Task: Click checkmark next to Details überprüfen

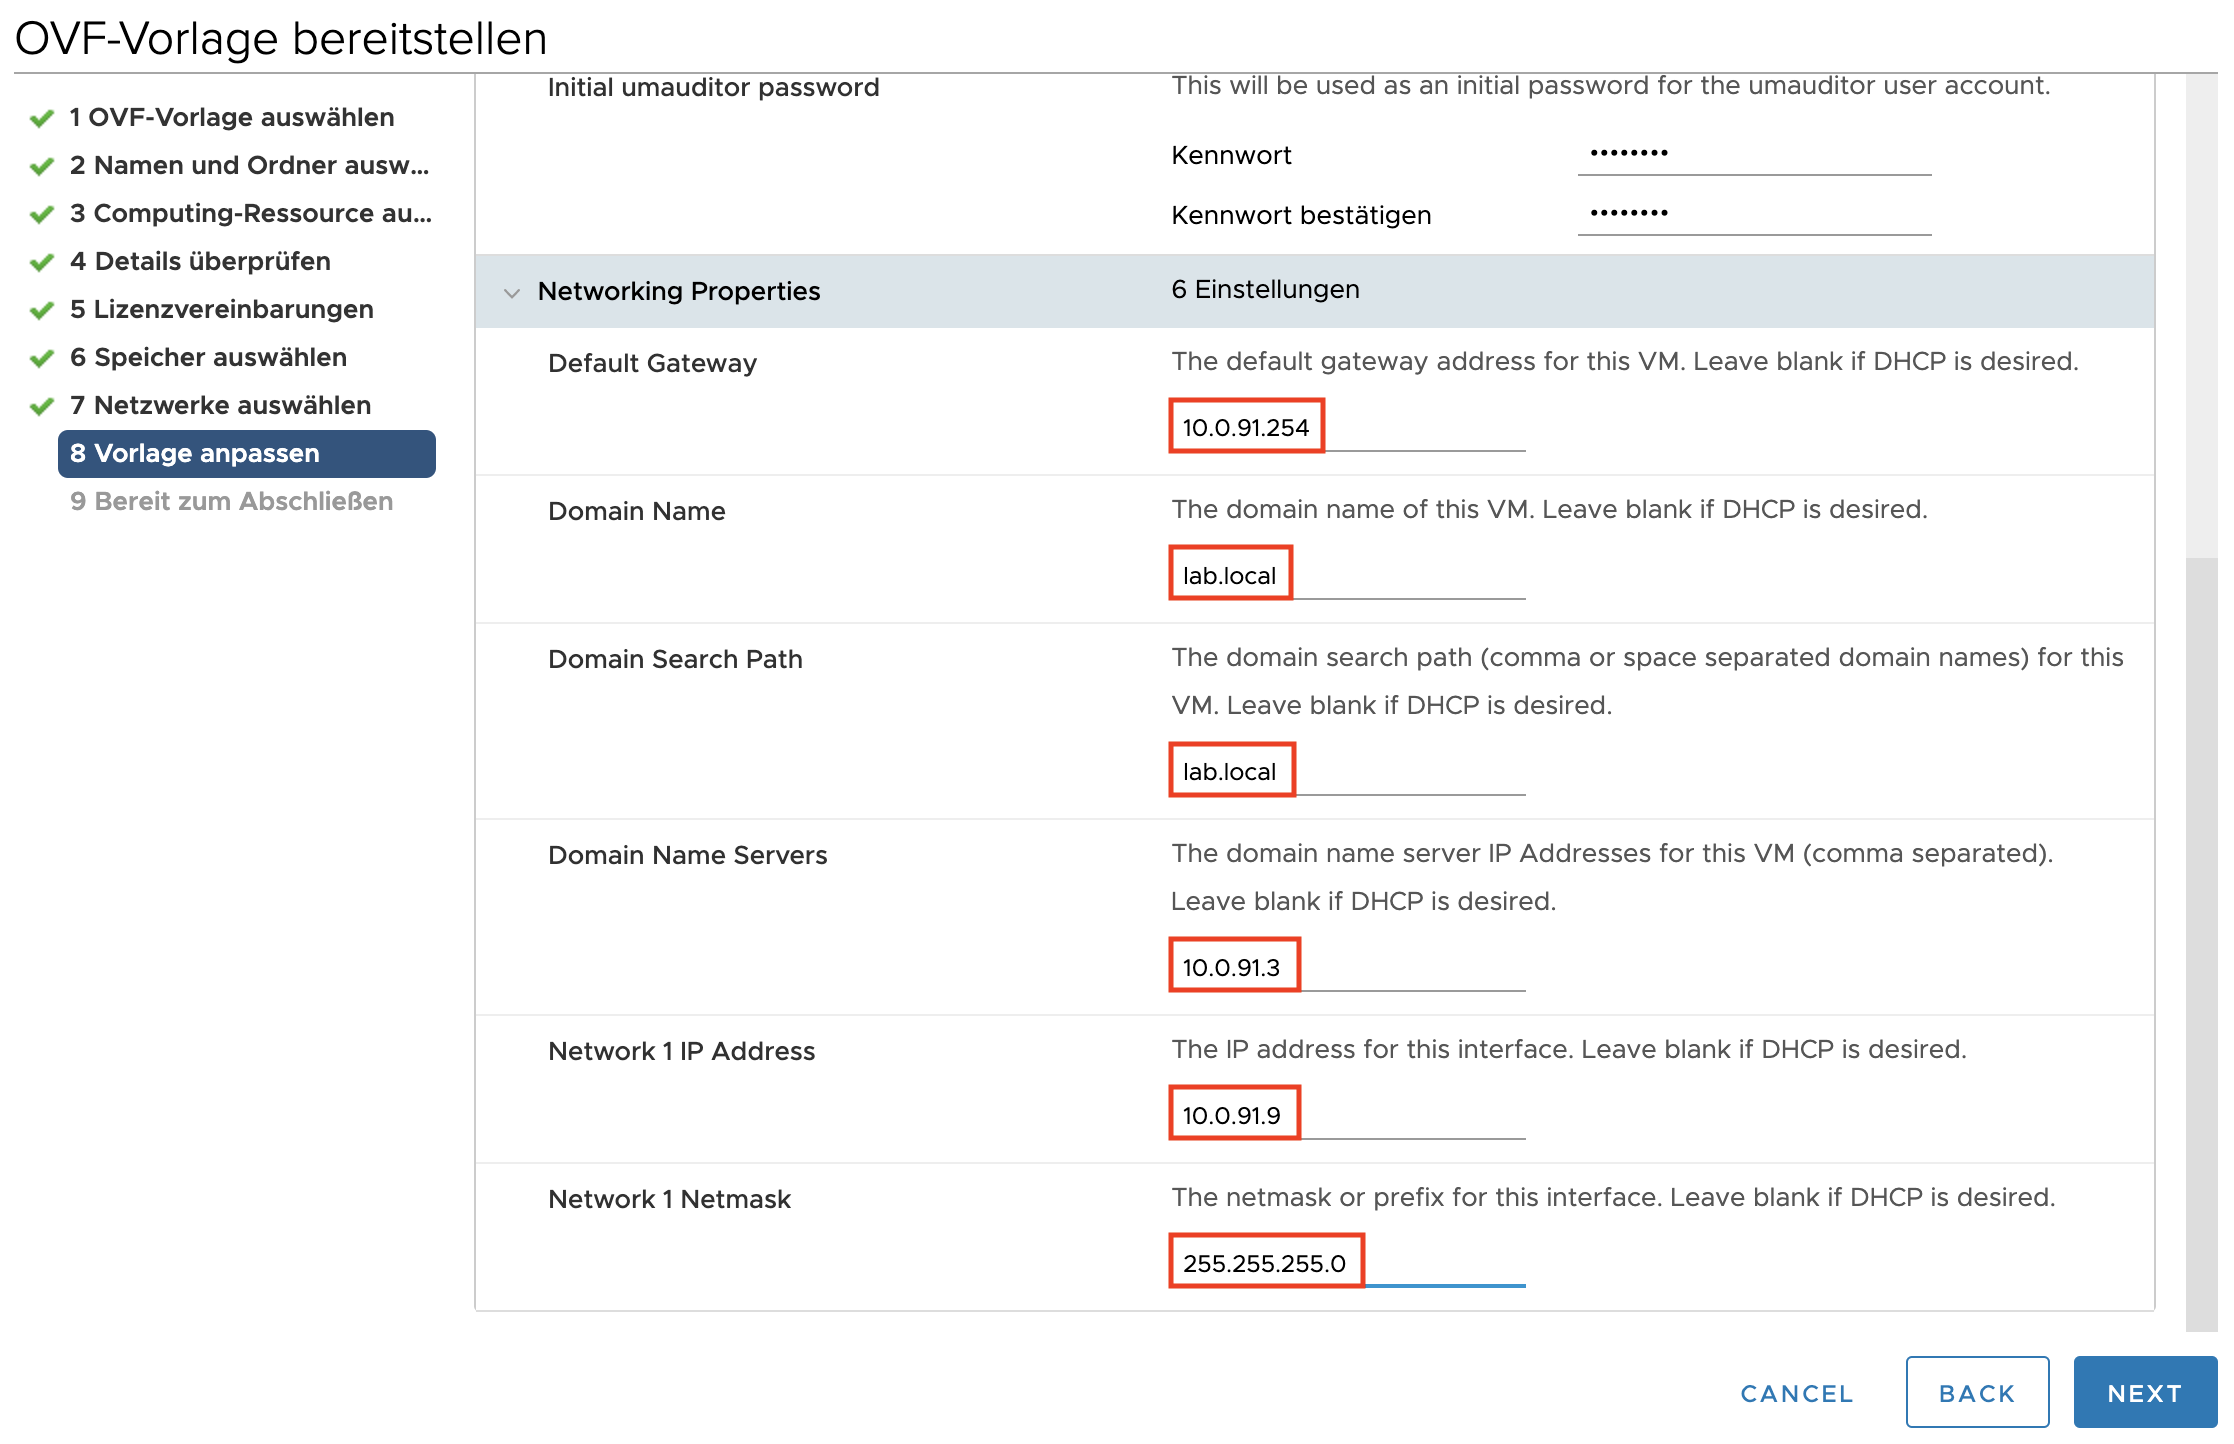Action: [x=41, y=263]
